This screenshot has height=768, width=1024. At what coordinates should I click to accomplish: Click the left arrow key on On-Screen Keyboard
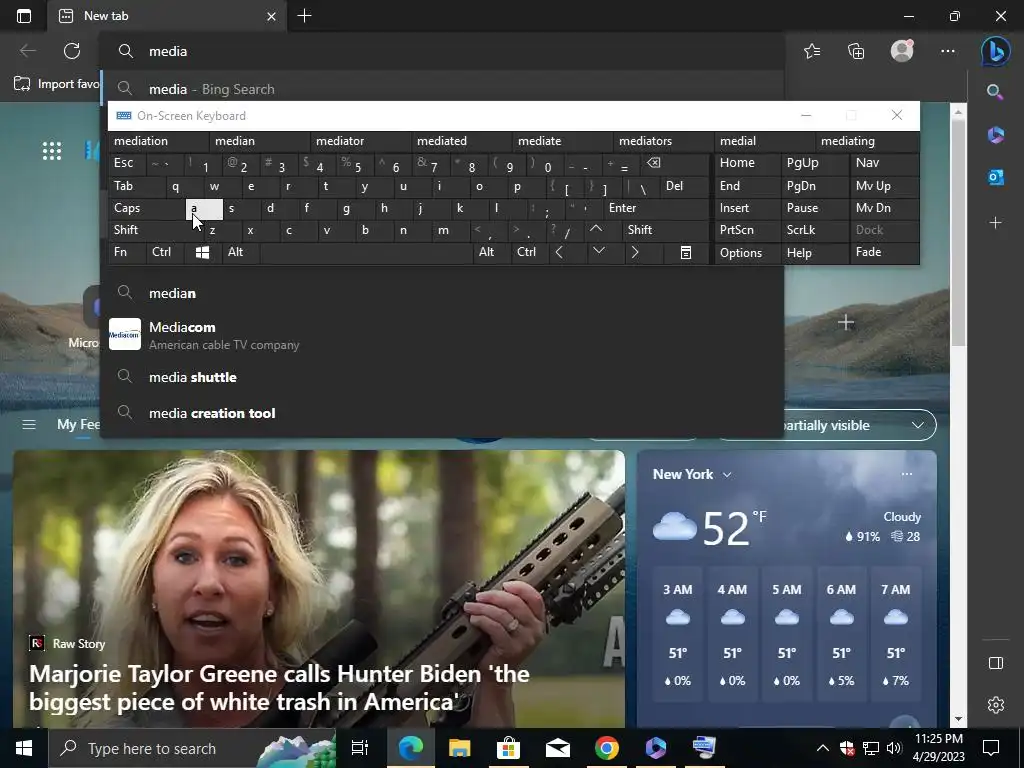tap(559, 252)
